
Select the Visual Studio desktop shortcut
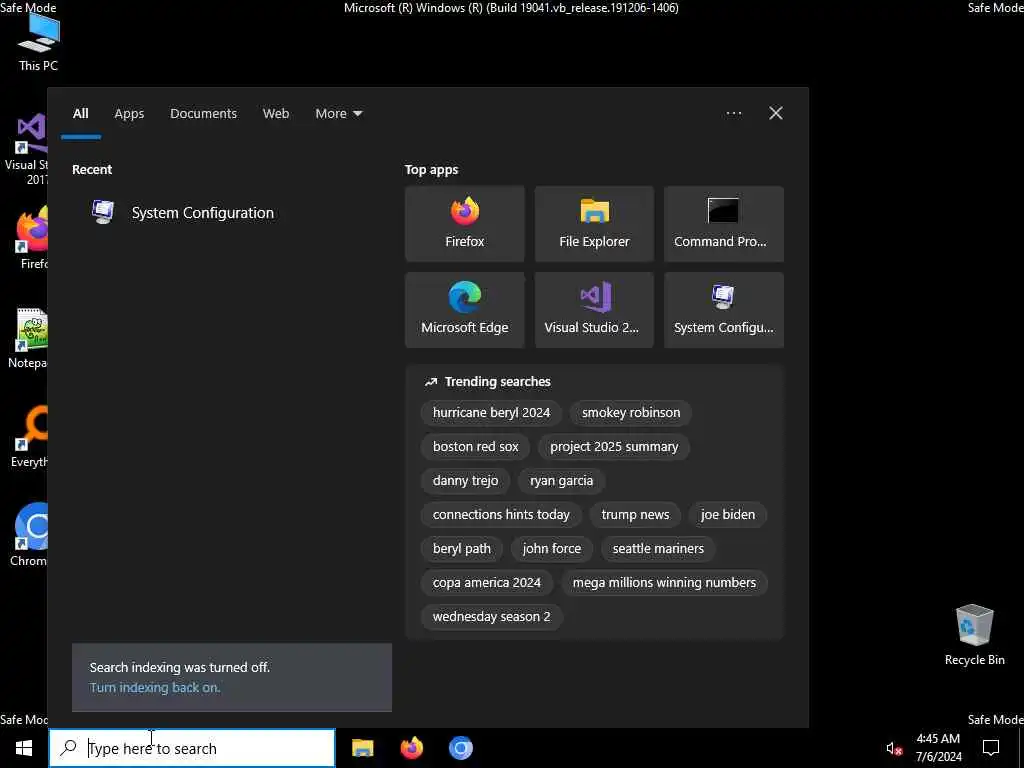[26, 150]
